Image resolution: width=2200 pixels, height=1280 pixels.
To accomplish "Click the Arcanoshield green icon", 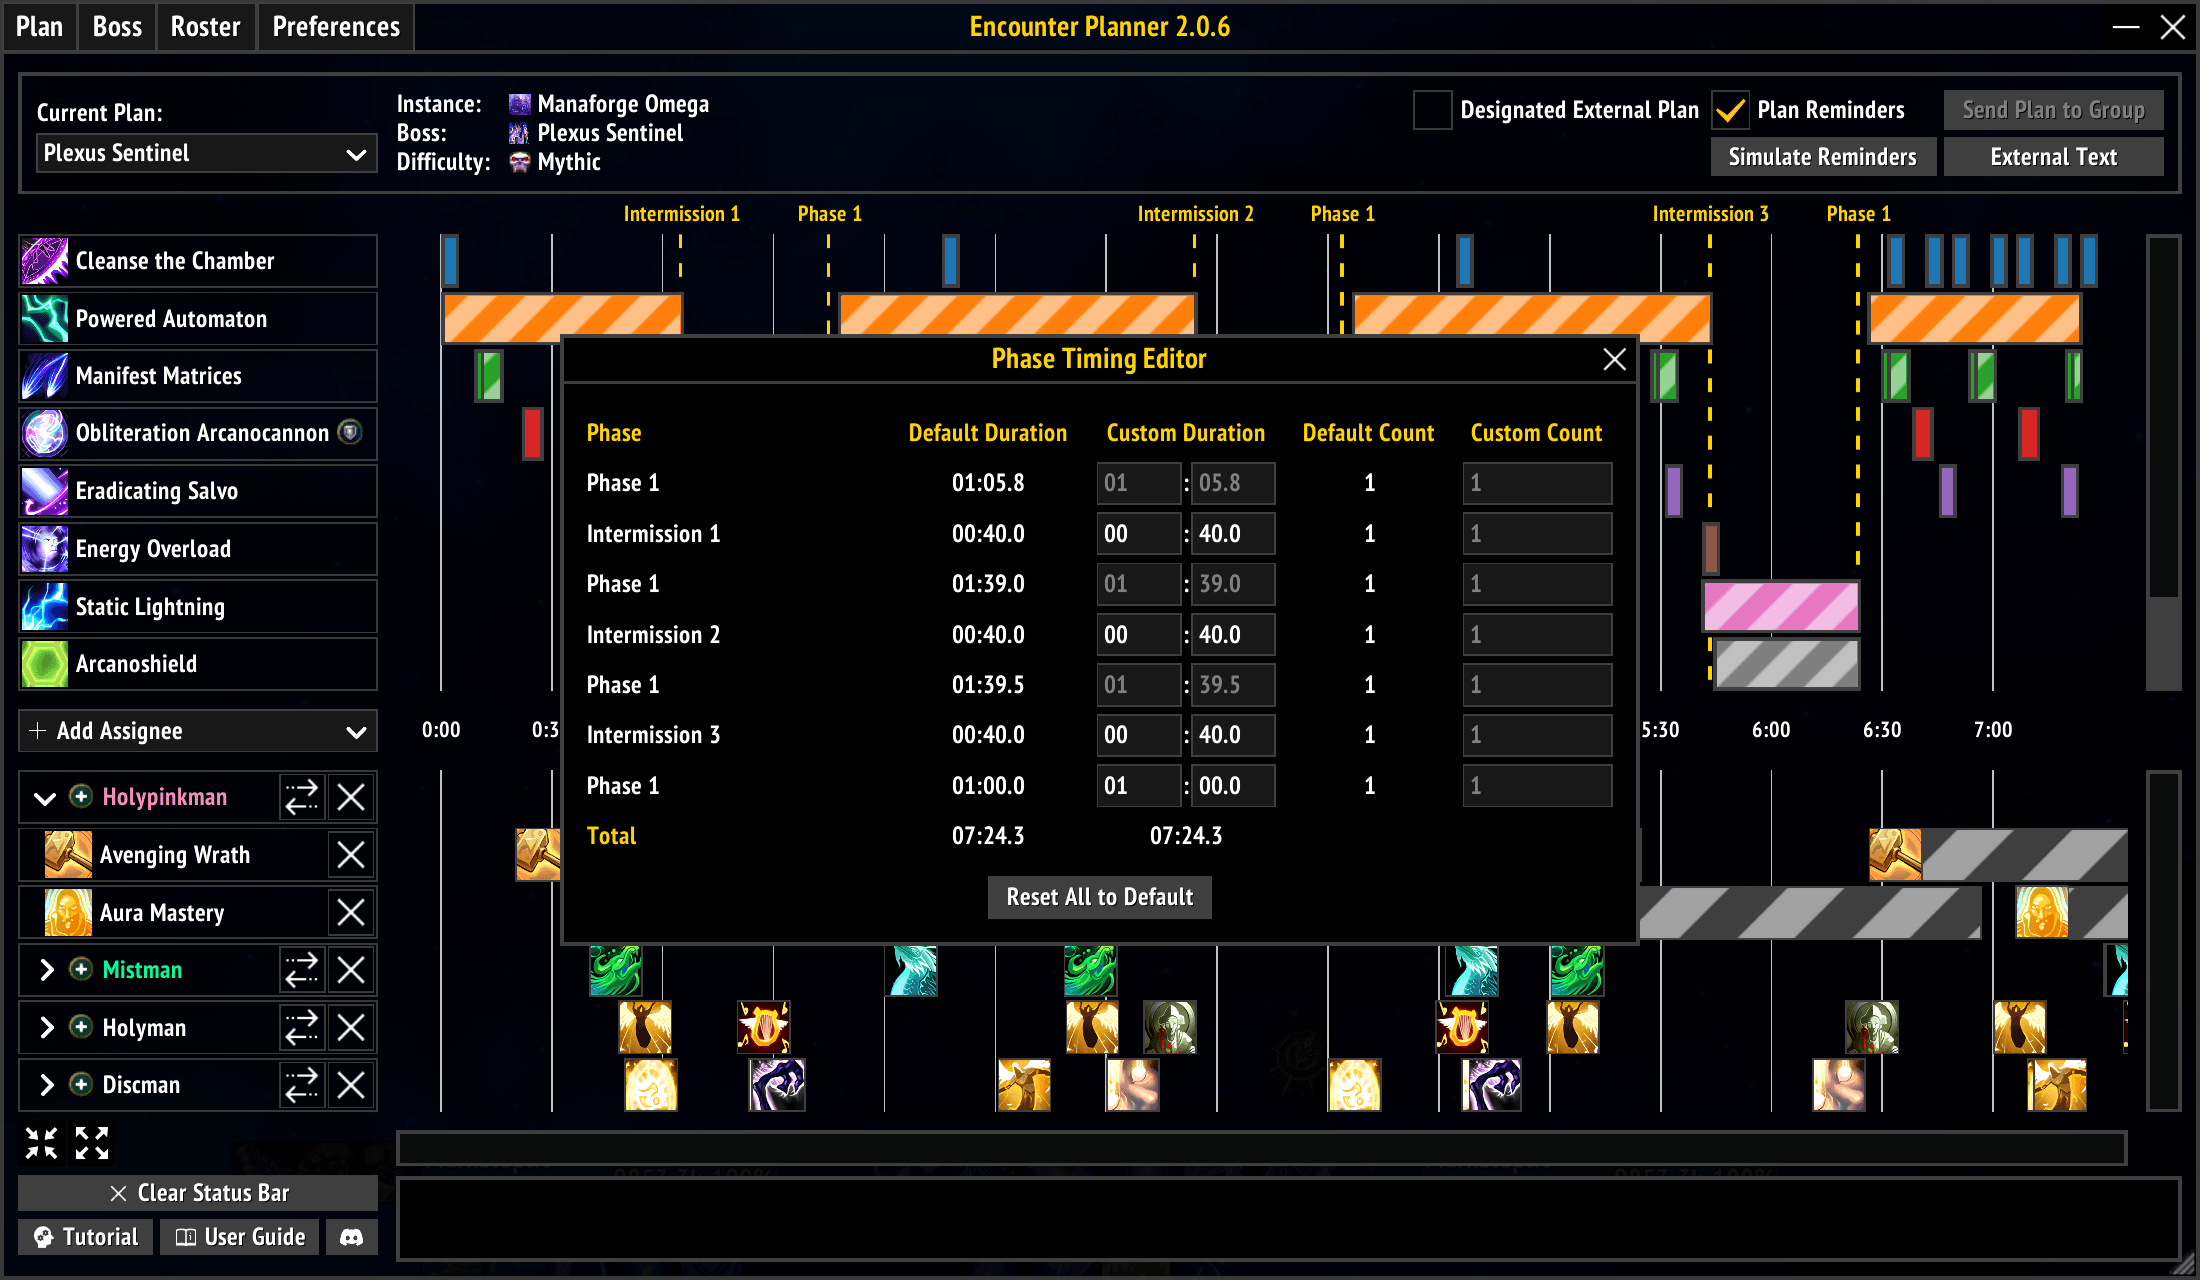I will pyautogui.click(x=45, y=664).
